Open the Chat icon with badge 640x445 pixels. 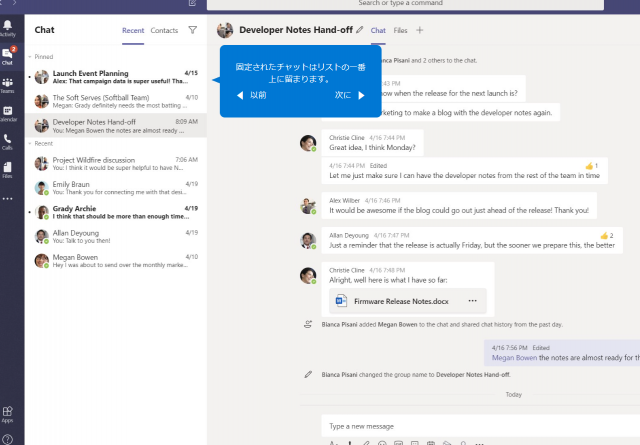pyautogui.click(x=7, y=56)
